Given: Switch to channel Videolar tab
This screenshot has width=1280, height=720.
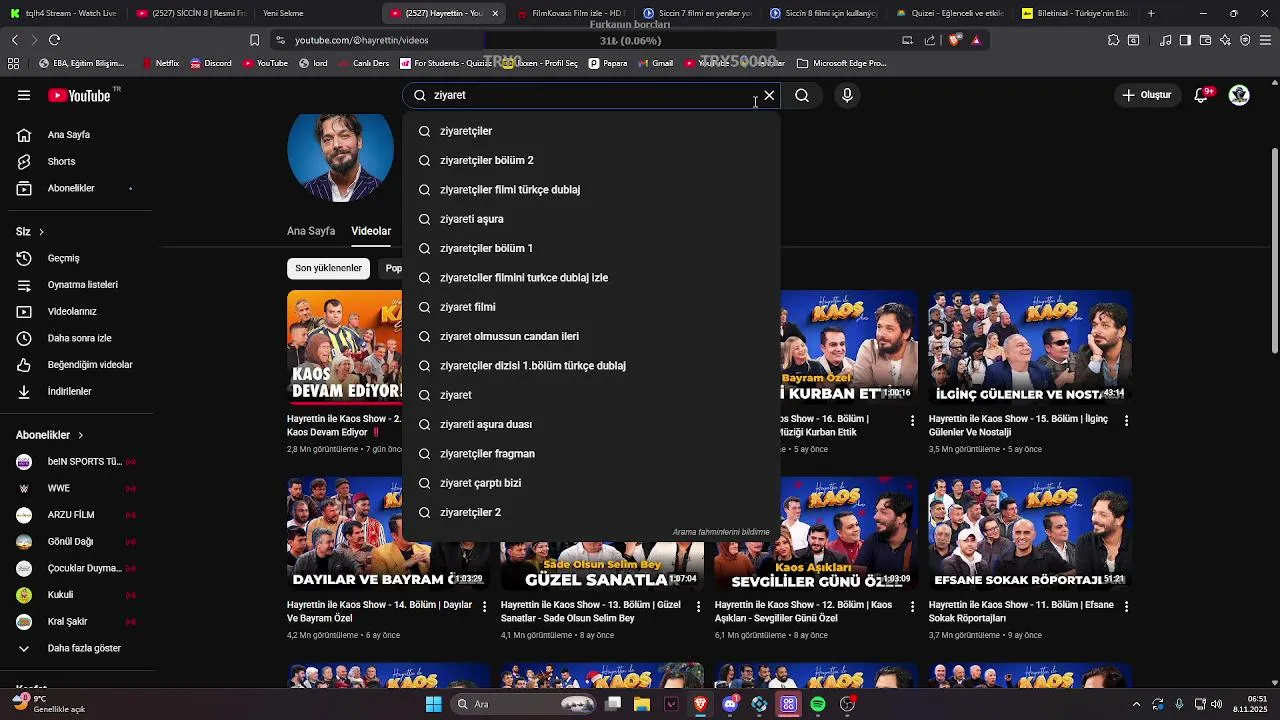Looking at the screenshot, I should pos(371,231).
